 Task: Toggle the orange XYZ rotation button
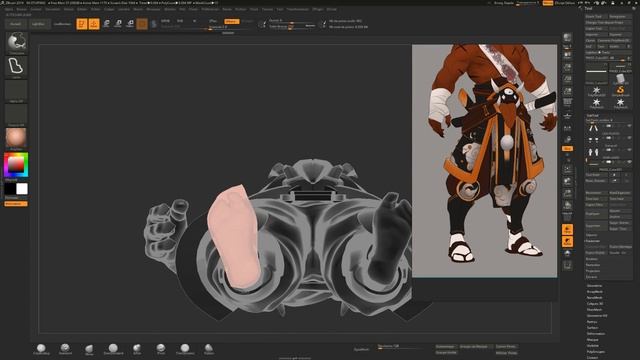(x=567, y=149)
